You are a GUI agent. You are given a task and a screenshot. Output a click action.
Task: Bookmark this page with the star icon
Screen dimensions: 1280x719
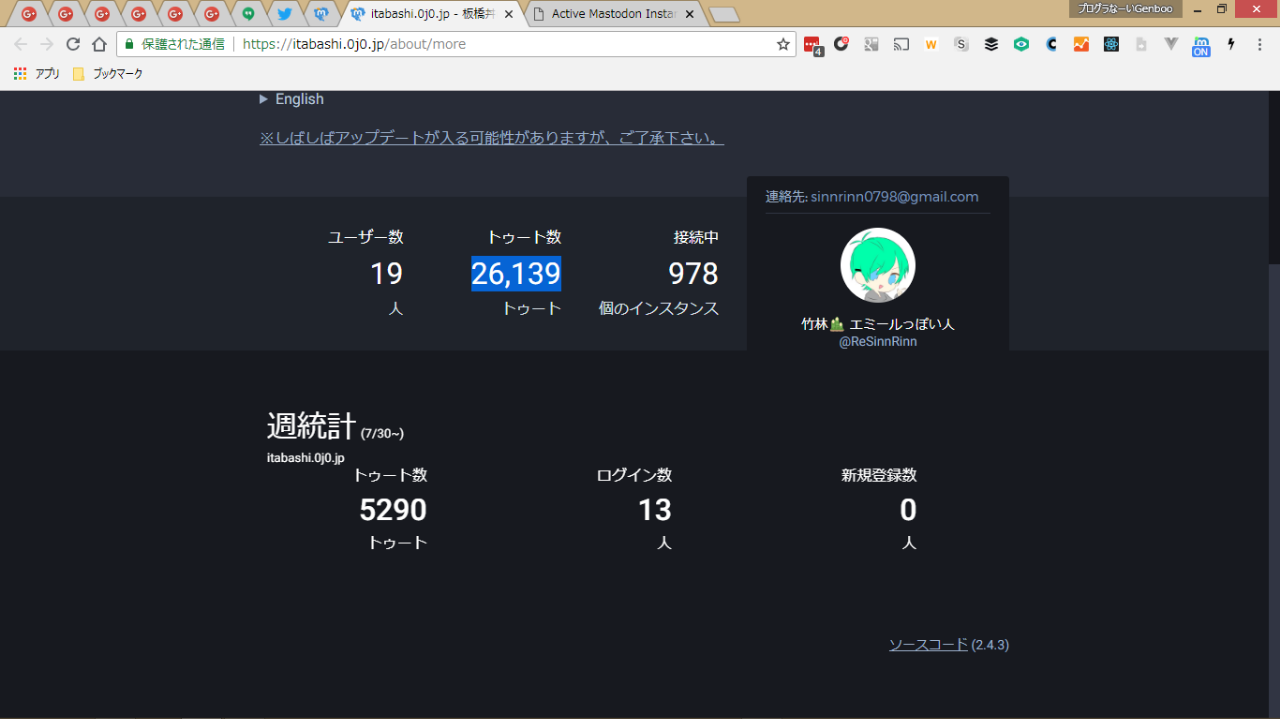(x=783, y=44)
